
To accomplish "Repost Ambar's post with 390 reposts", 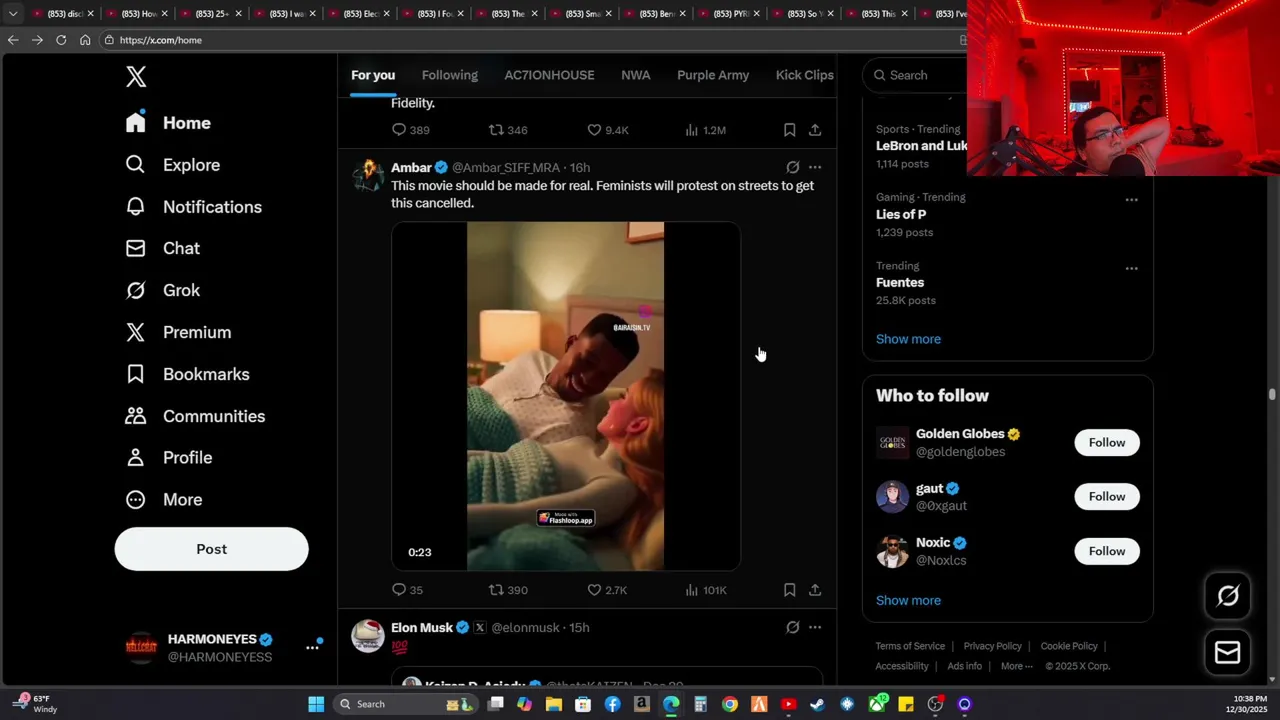I will pyautogui.click(x=507, y=590).
